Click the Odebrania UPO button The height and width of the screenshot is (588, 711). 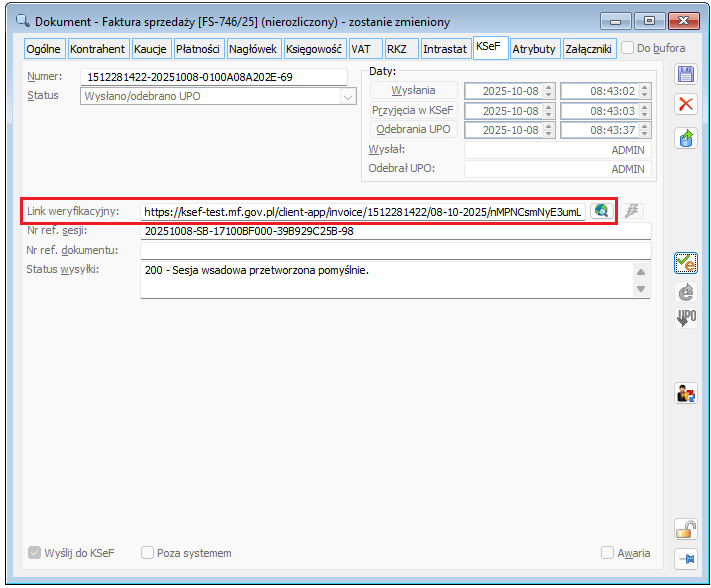pyautogui.click(x=414, y=129)
